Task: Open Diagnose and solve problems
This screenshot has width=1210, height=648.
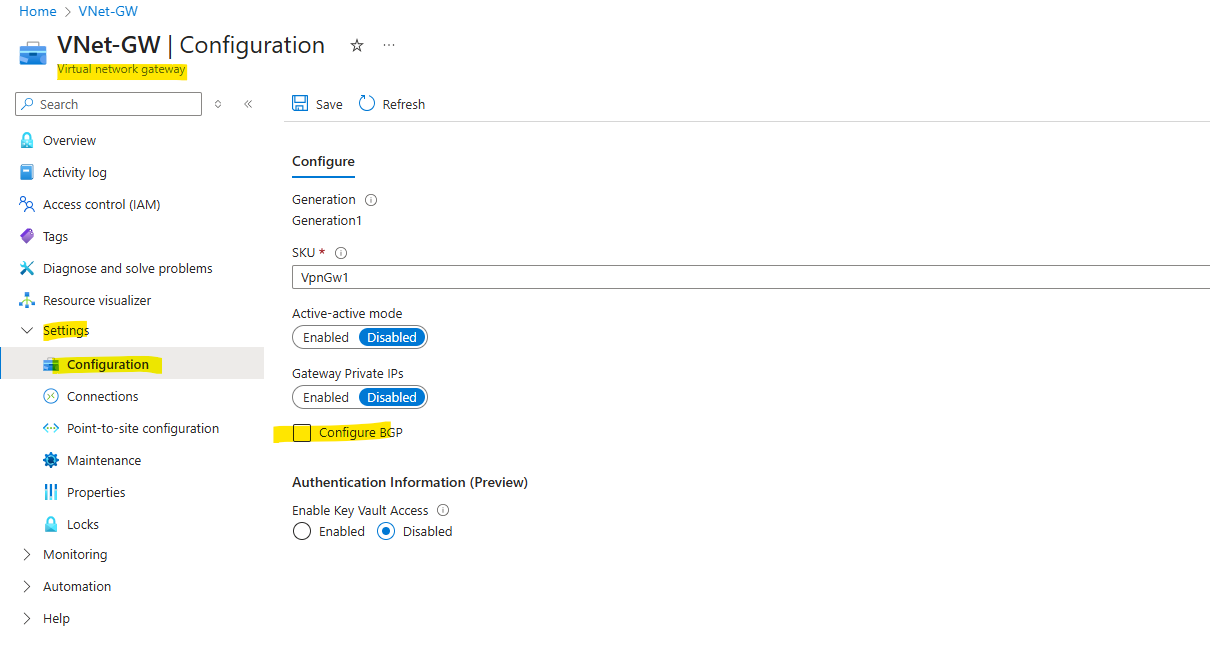Action: pyautogui.click(x=128, y=268)
